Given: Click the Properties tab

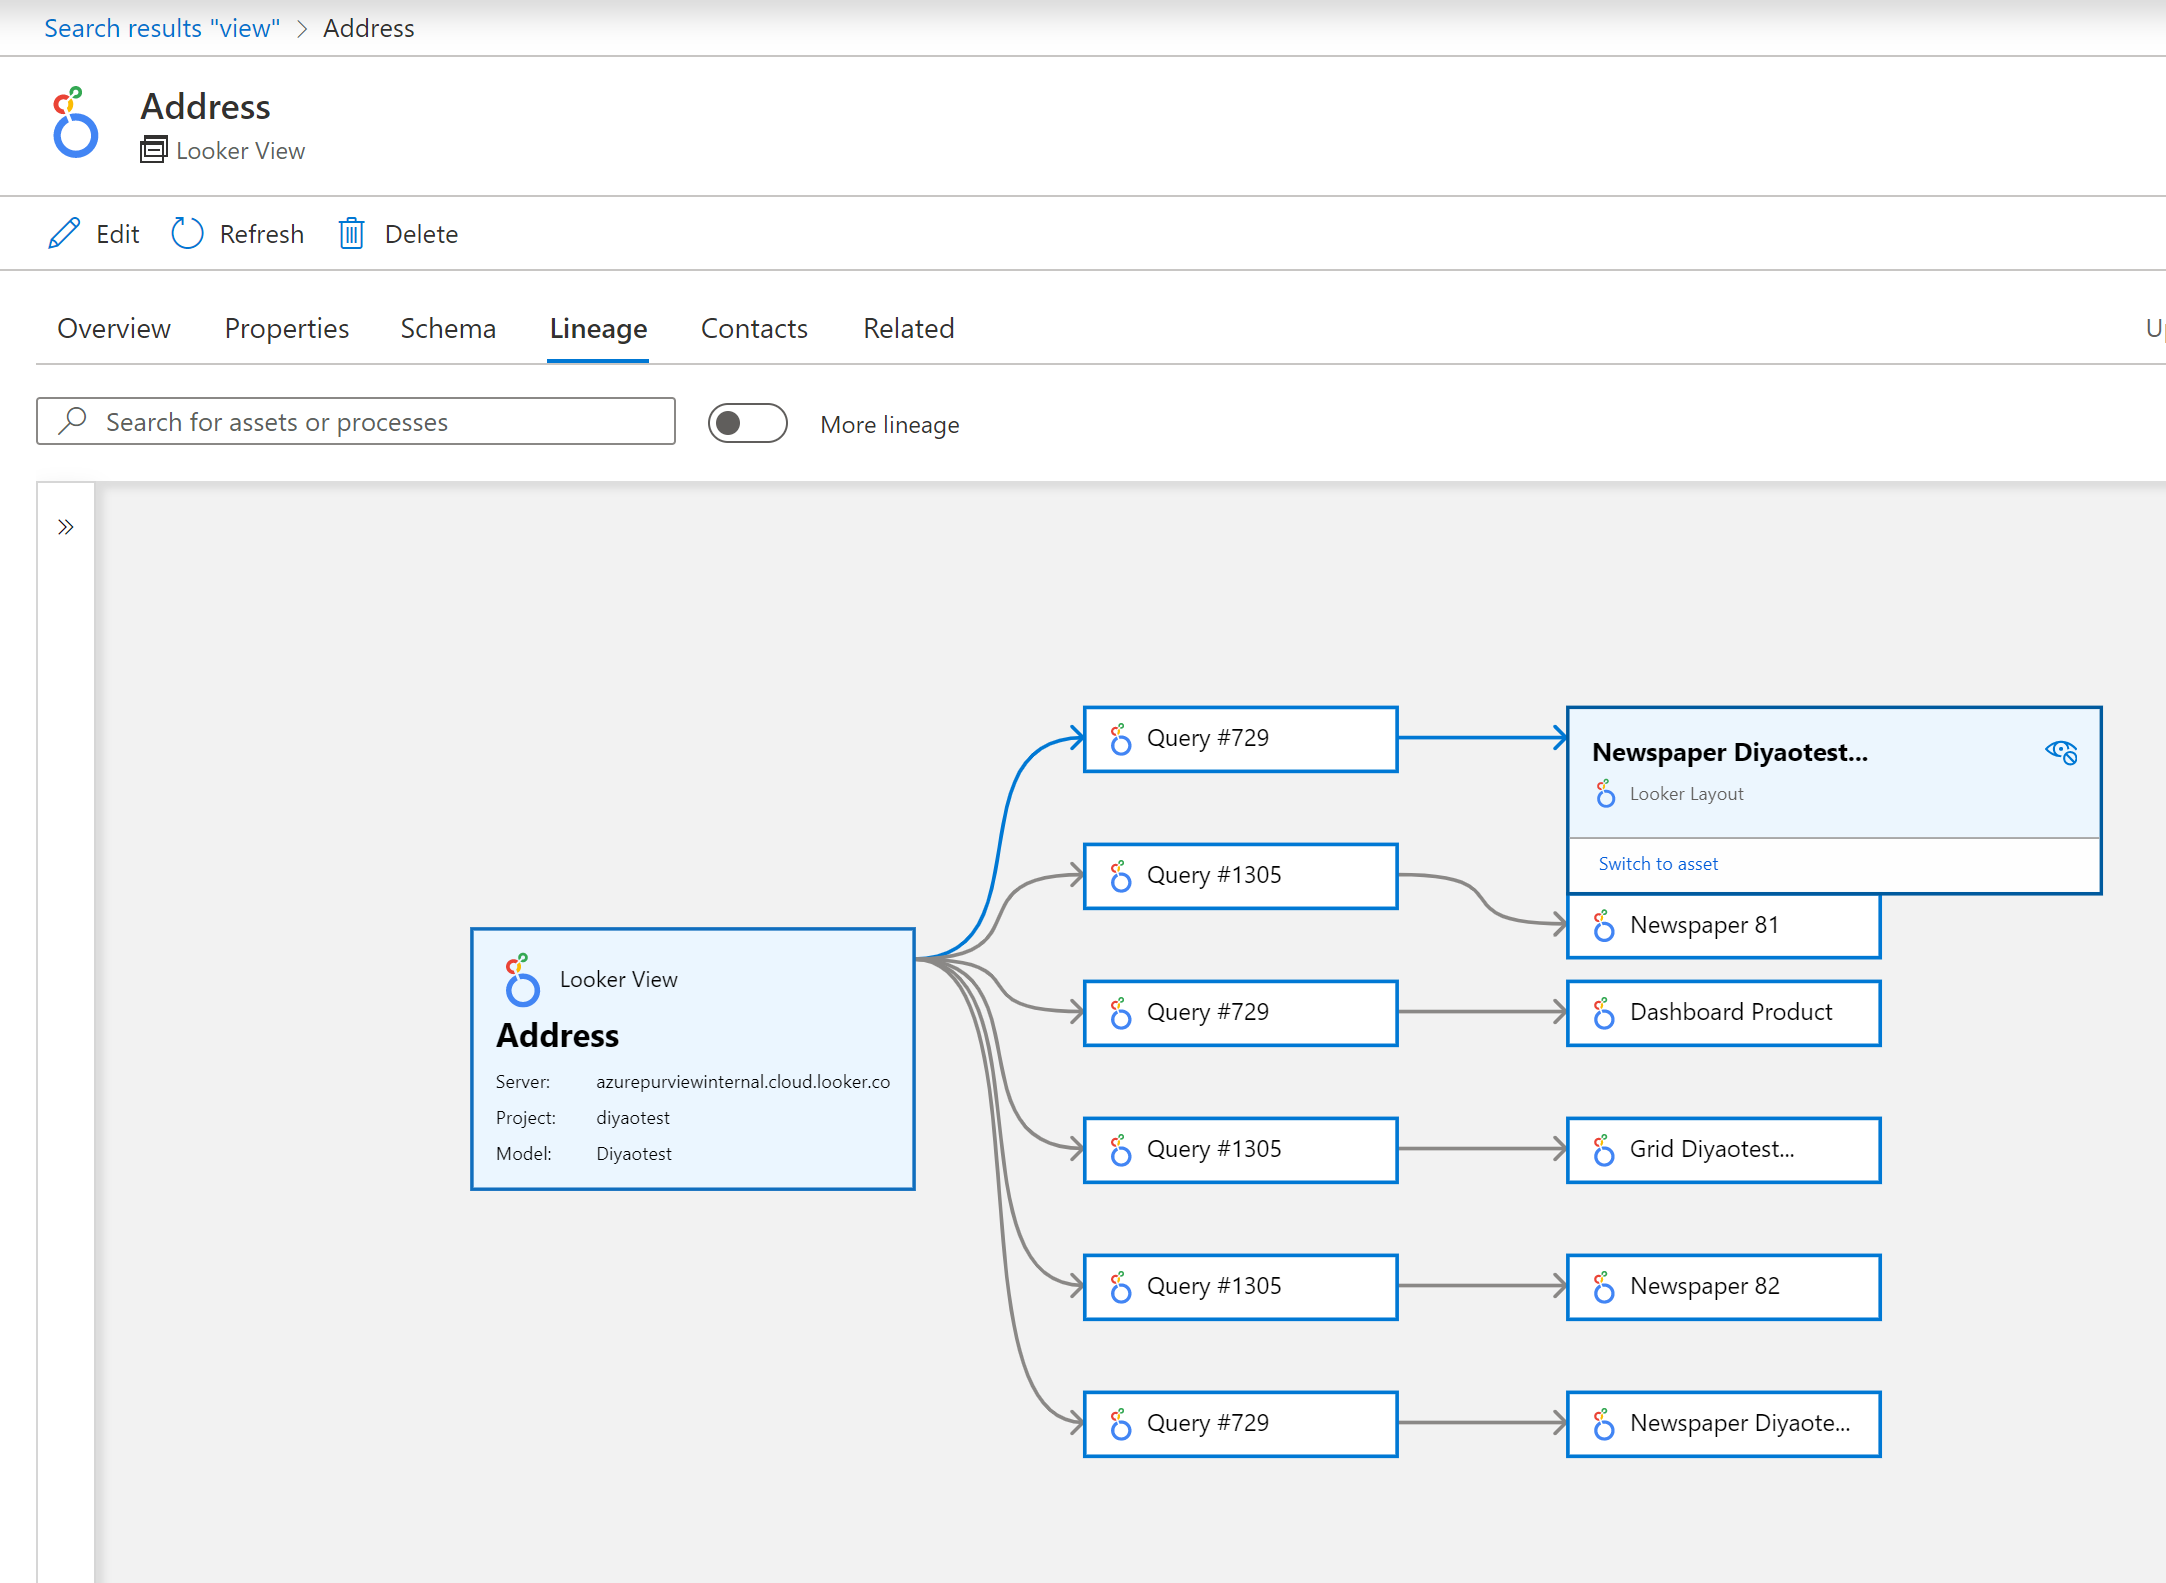Looking at the screenshot, I should click(286, 328).
